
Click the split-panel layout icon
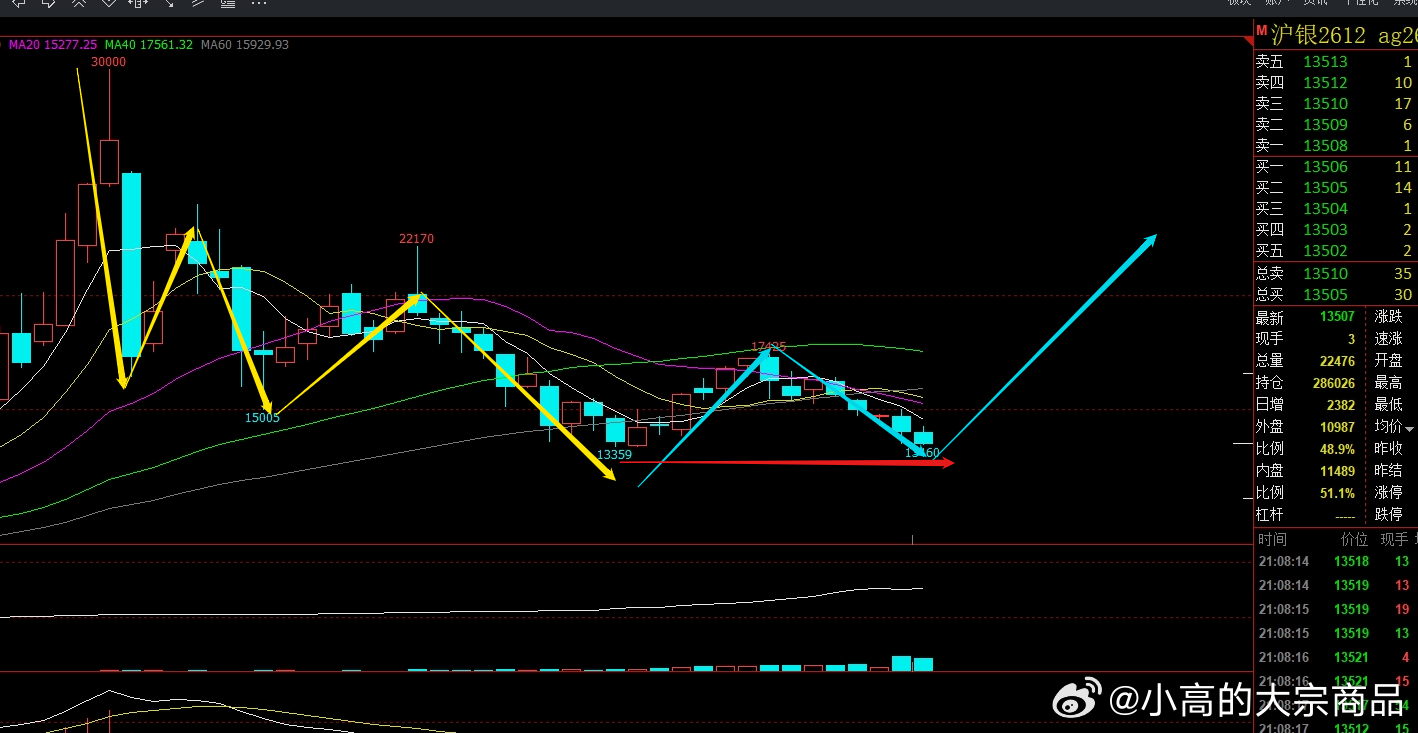point(138,3)
